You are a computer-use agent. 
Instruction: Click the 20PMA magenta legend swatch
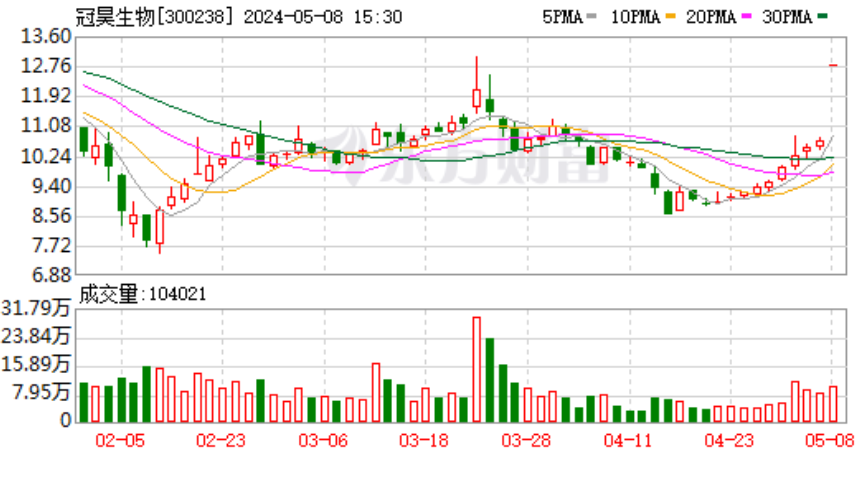(746, 17)
